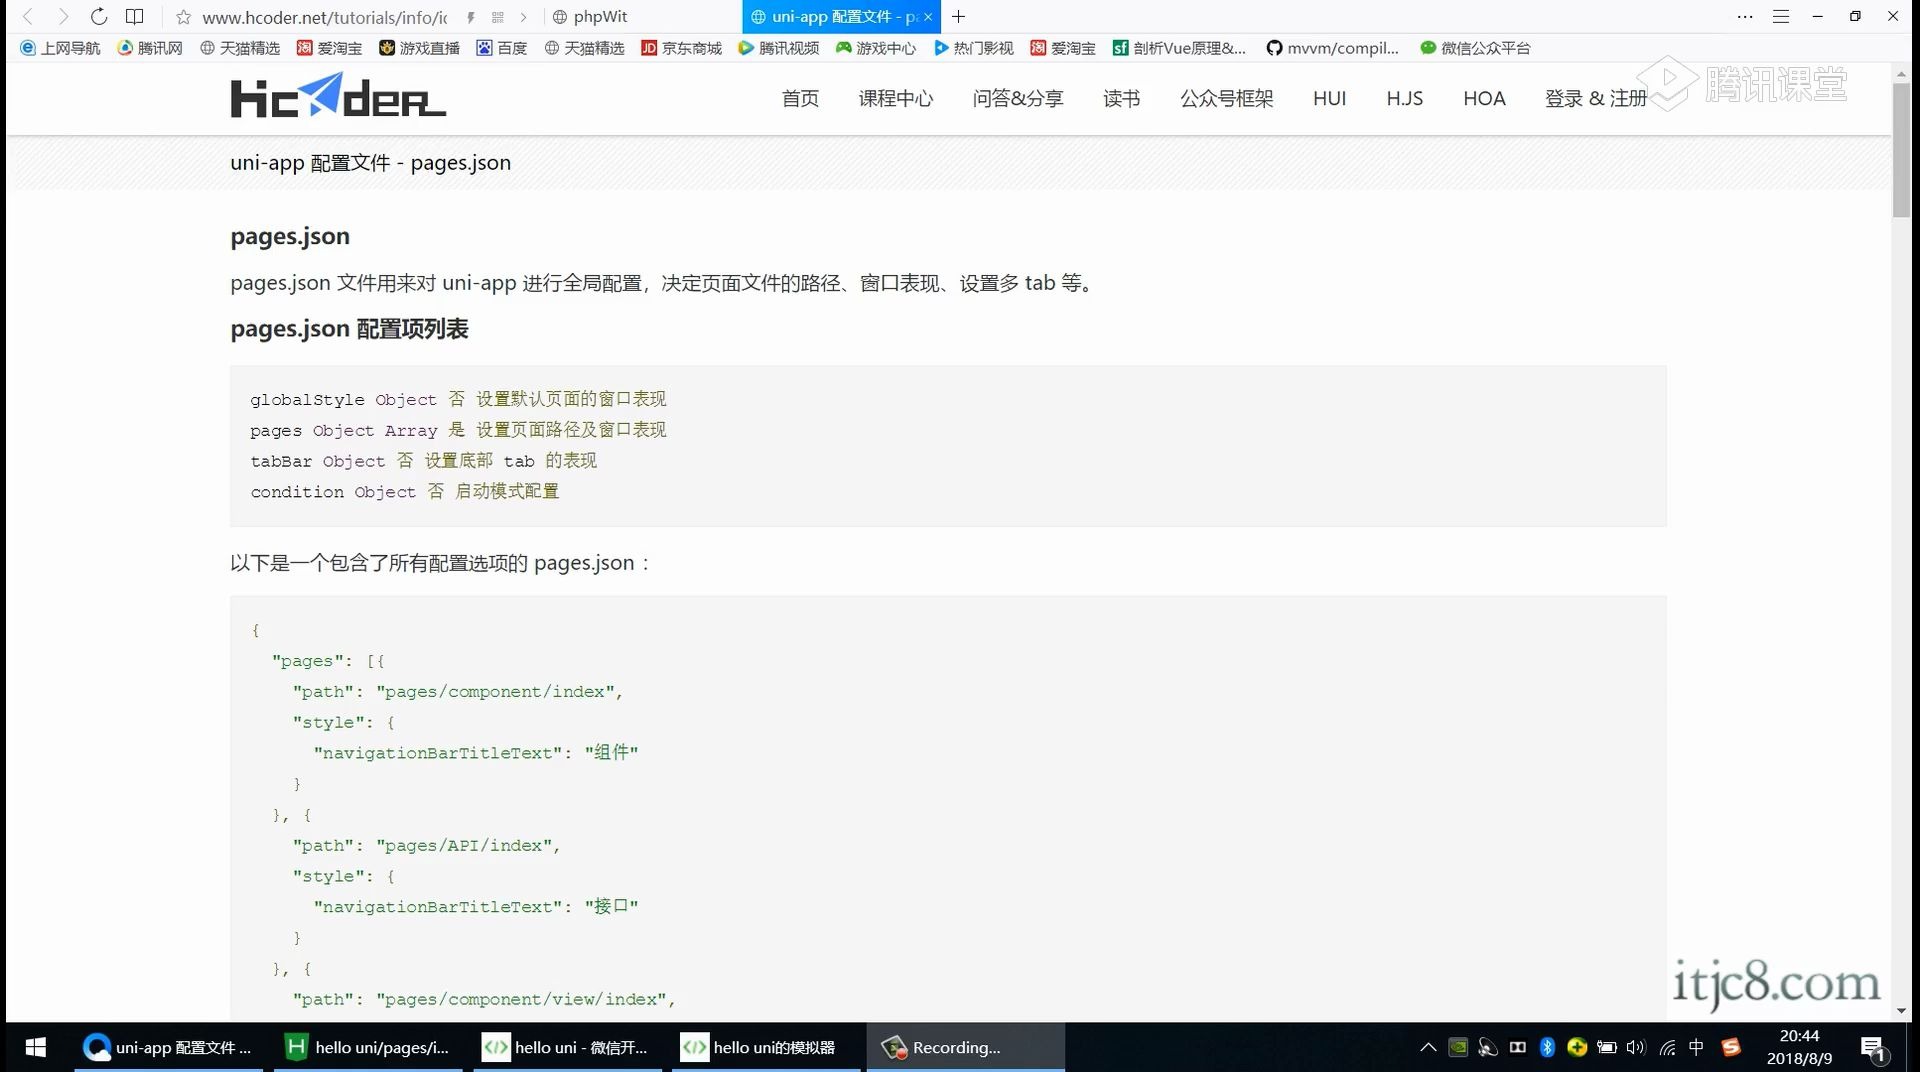This screenshot has width=1920, height=1072.
Task: Open the reading view book icon
Action: [x=135, y=17]
